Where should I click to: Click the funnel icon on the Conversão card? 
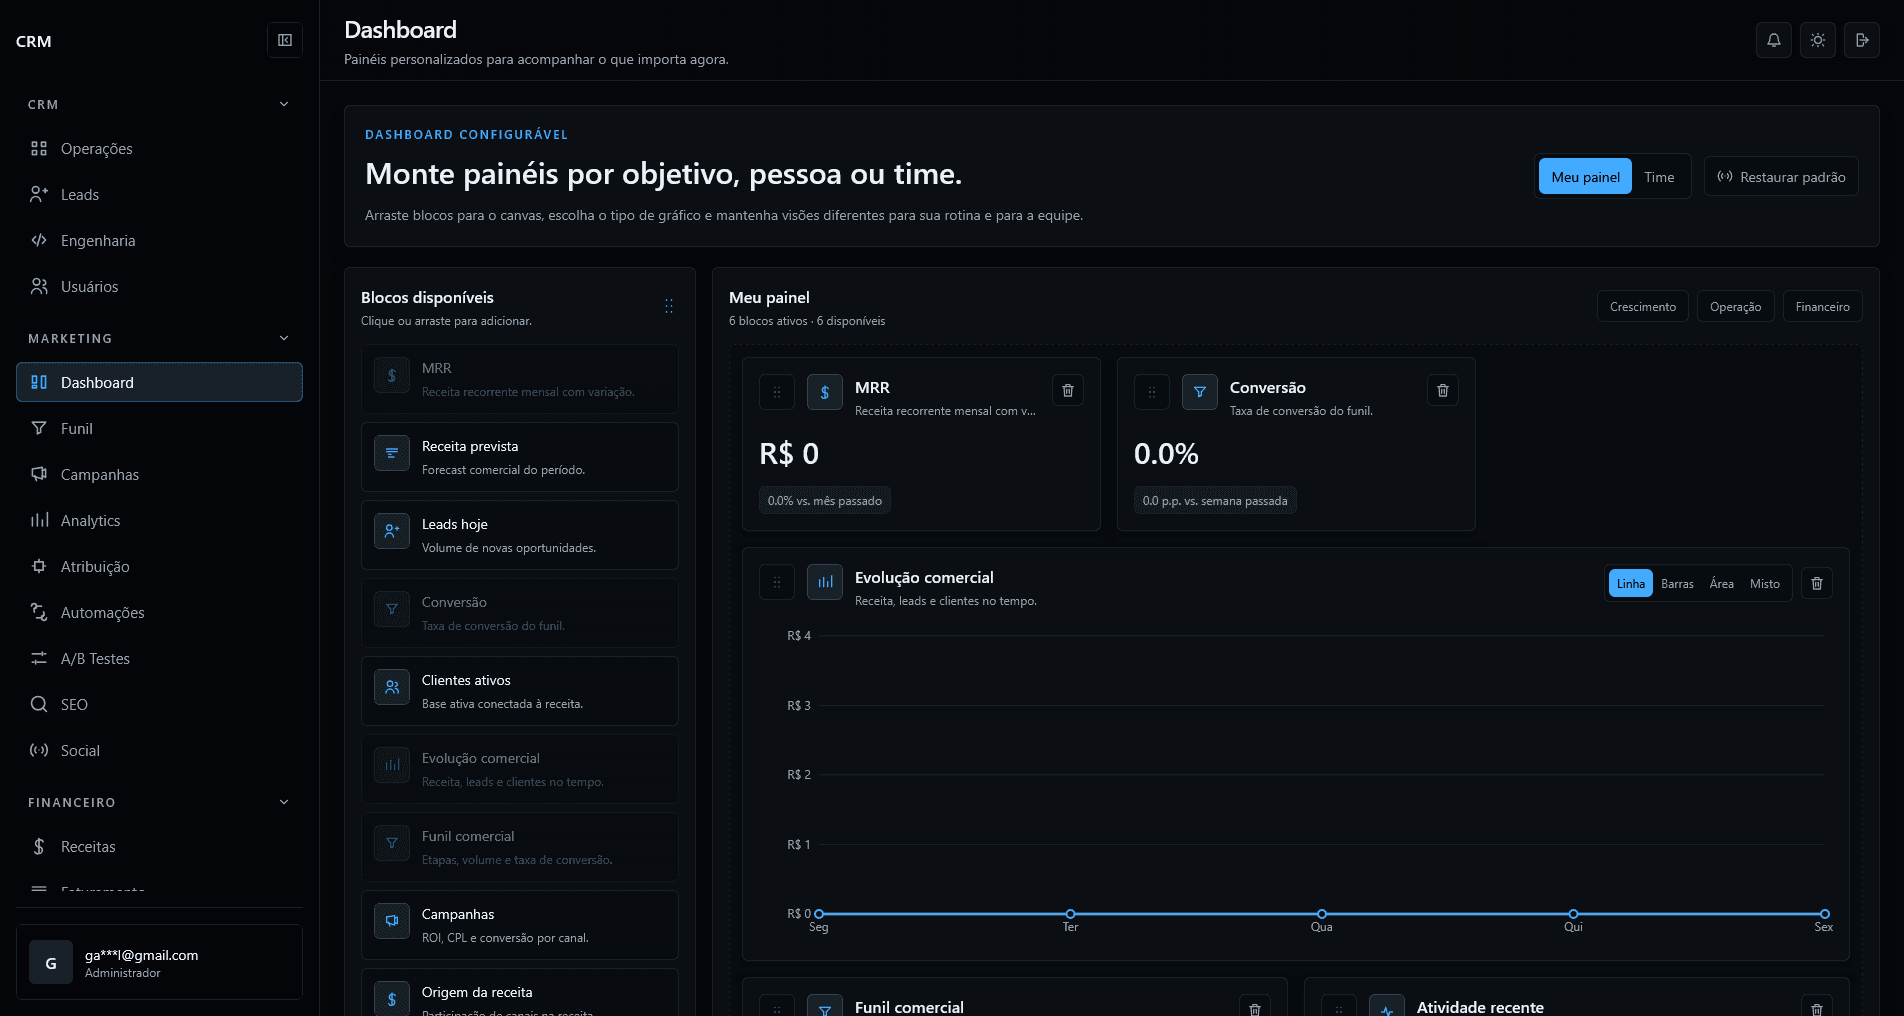click(1199, 392)
